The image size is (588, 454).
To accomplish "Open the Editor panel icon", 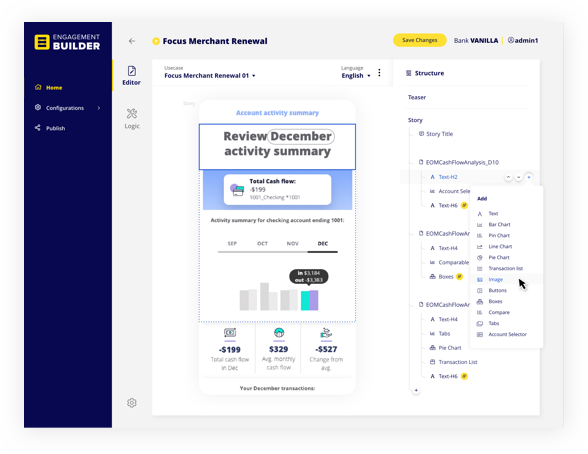I will [132, 71].
